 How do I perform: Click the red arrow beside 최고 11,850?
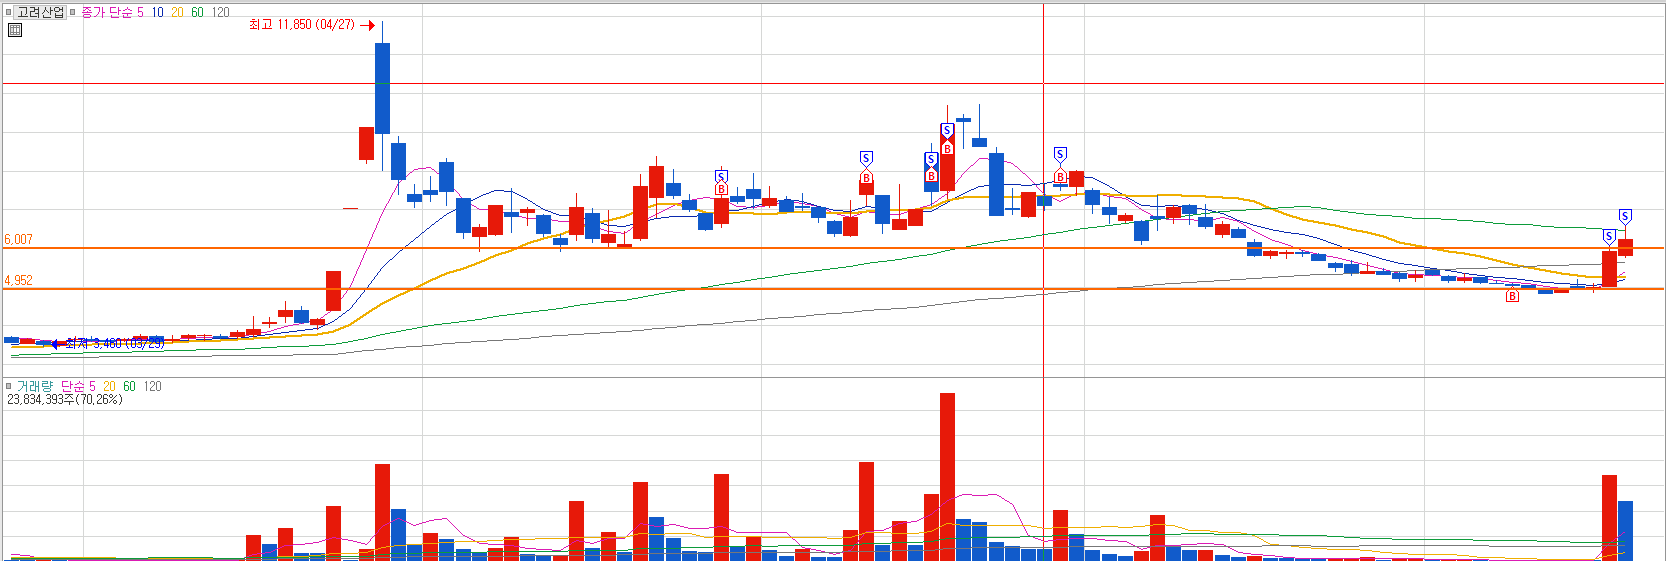point(367,25)
